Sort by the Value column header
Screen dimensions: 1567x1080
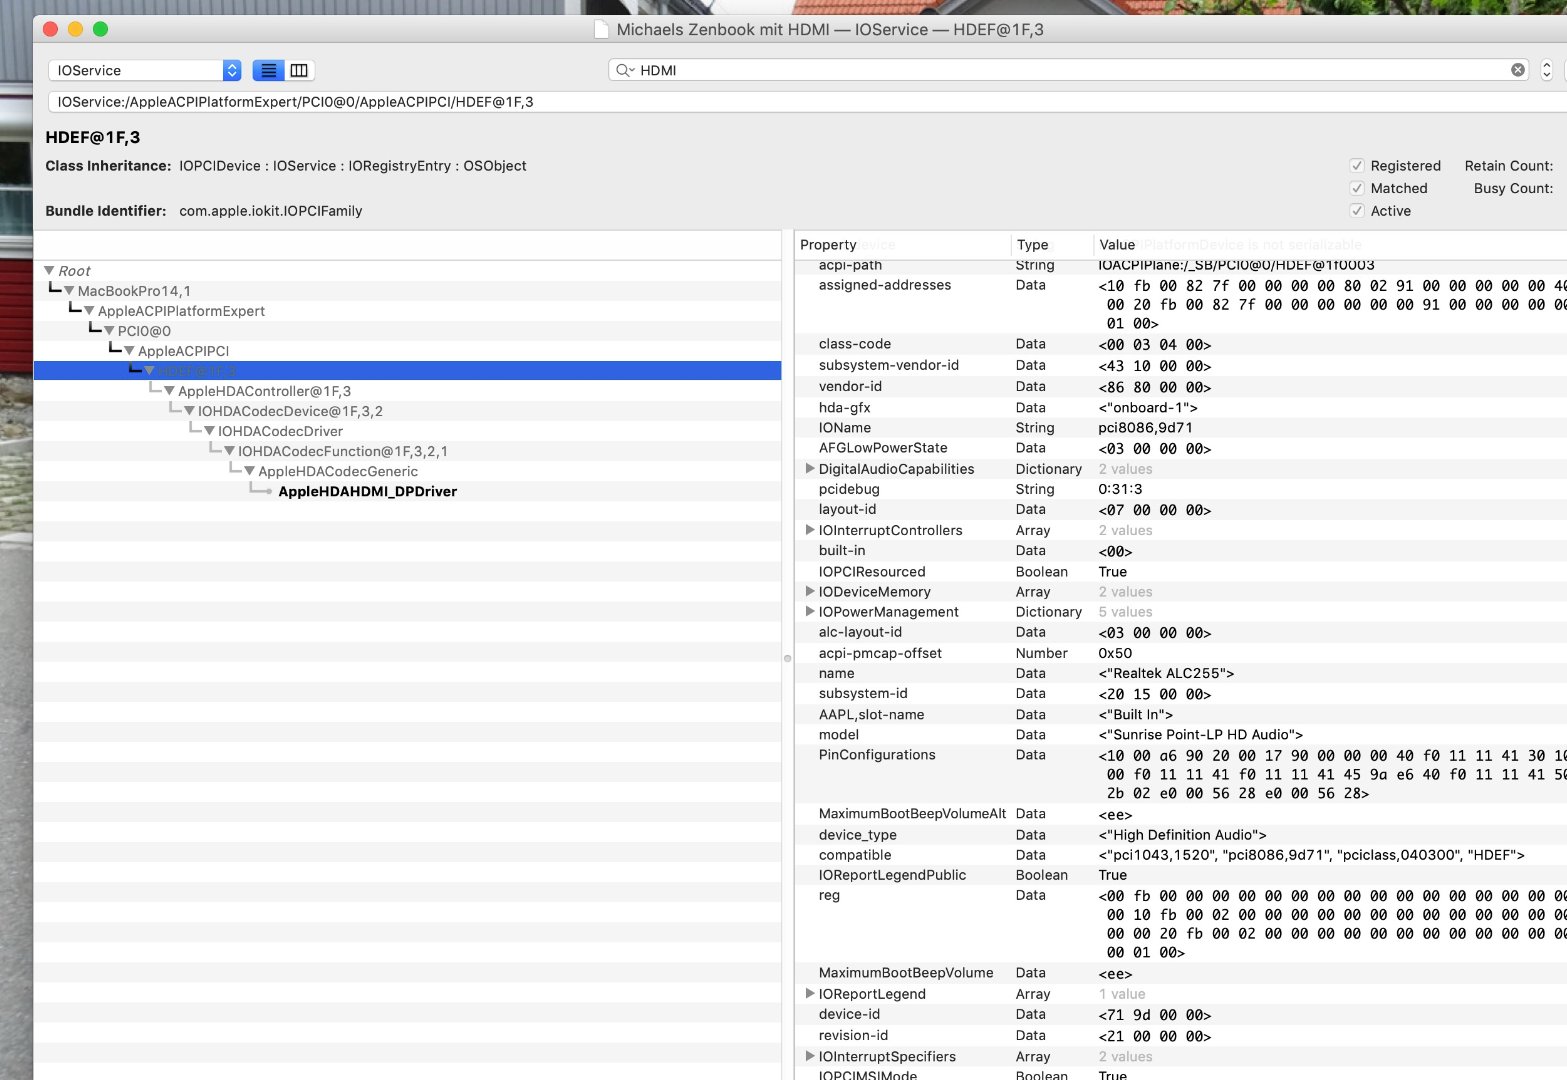[1330, 245]
